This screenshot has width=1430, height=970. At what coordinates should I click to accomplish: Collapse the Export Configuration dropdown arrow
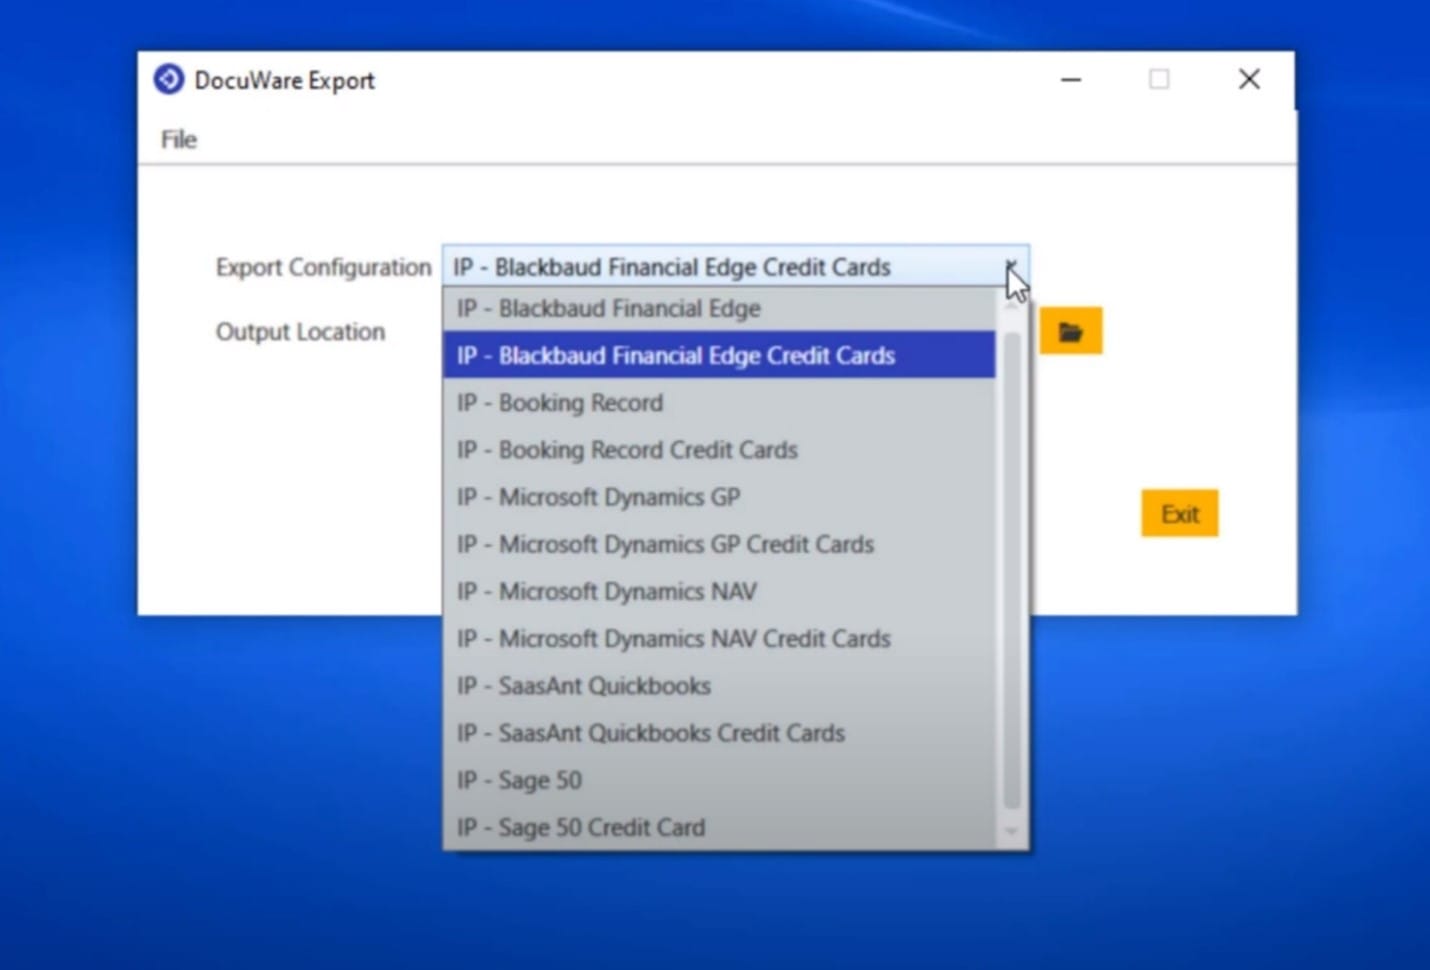1012,267
